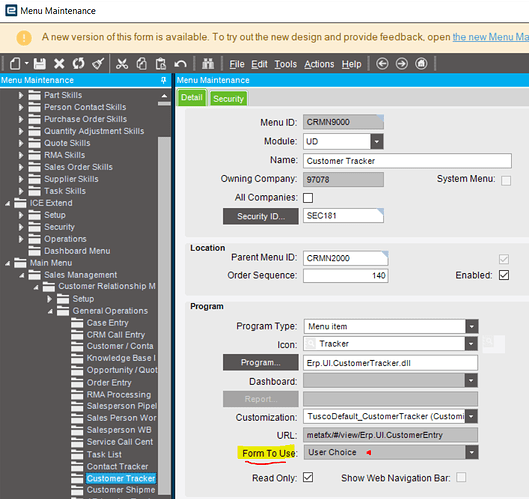The width and height of the screenshot is (529, 499).
Task: Toggle the Read Only checkbox
Action: click(308, 477)
